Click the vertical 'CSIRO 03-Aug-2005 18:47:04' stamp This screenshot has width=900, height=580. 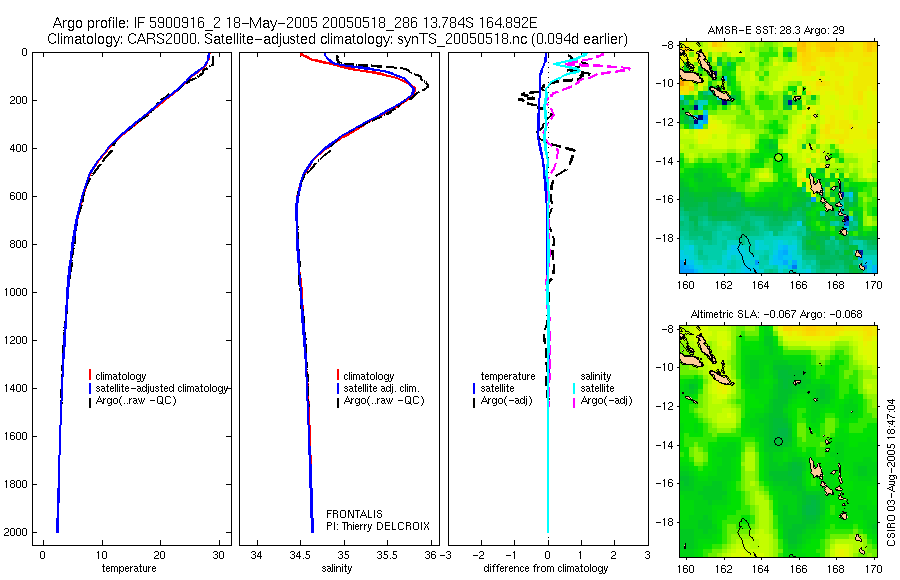pos(891,472)
